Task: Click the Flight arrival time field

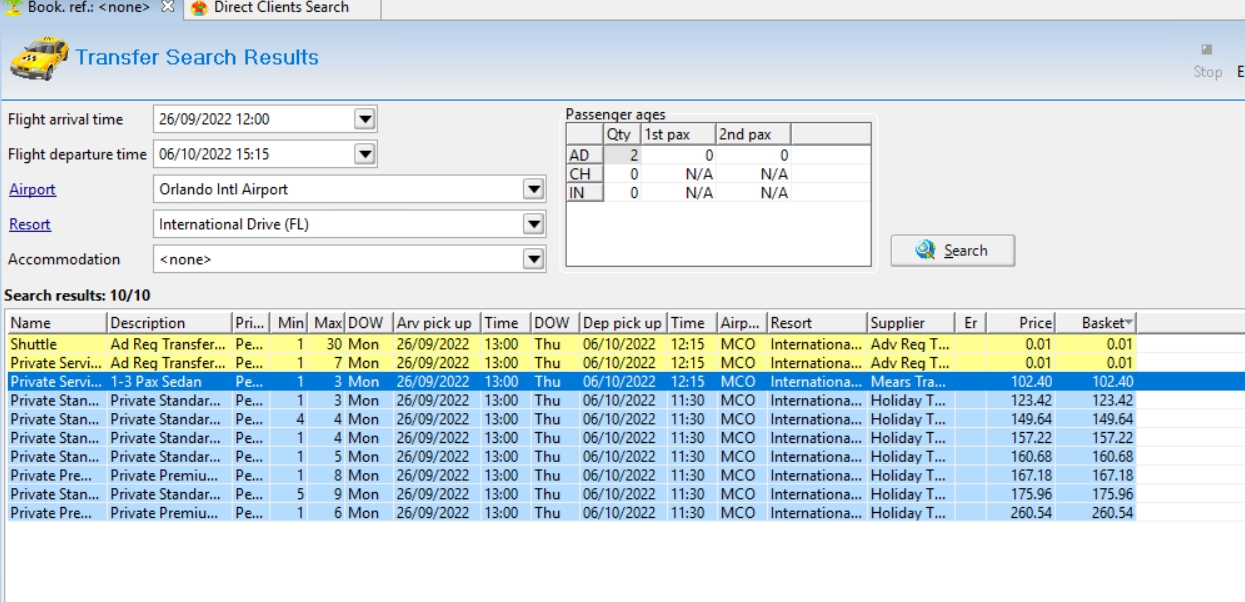Action: click(265, 120)
